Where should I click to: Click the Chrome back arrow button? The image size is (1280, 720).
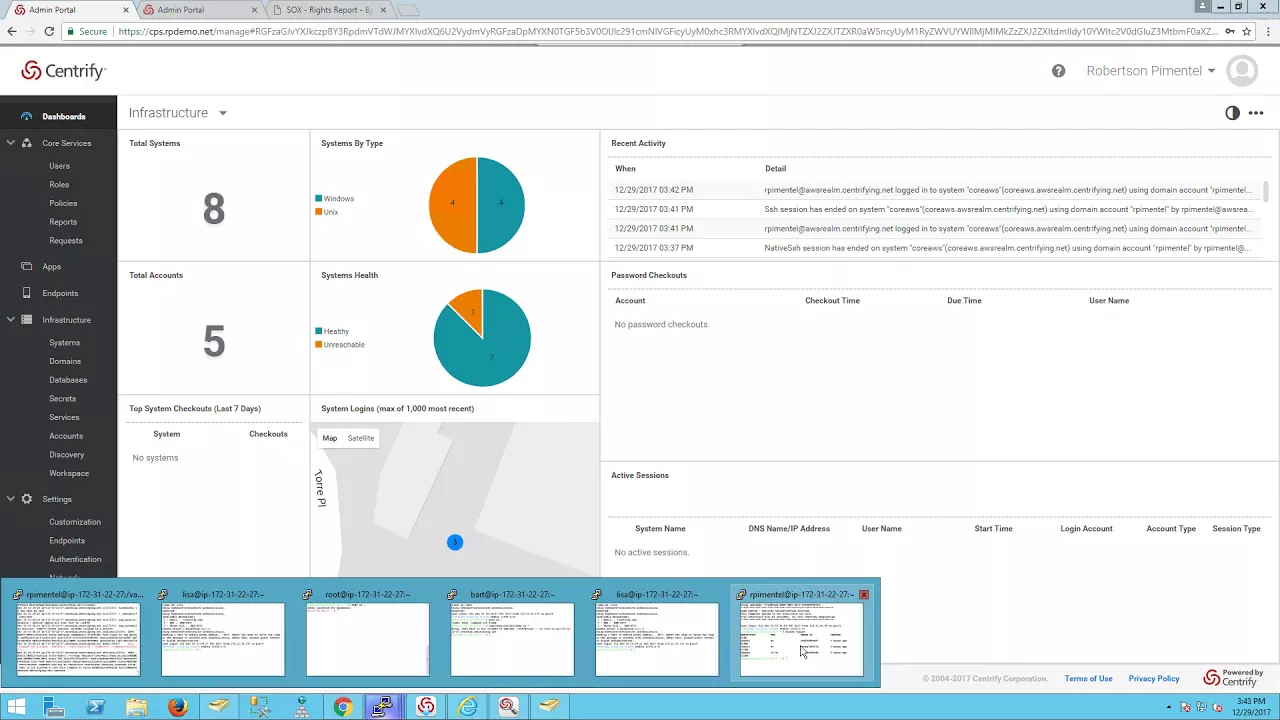pos(12,32)
